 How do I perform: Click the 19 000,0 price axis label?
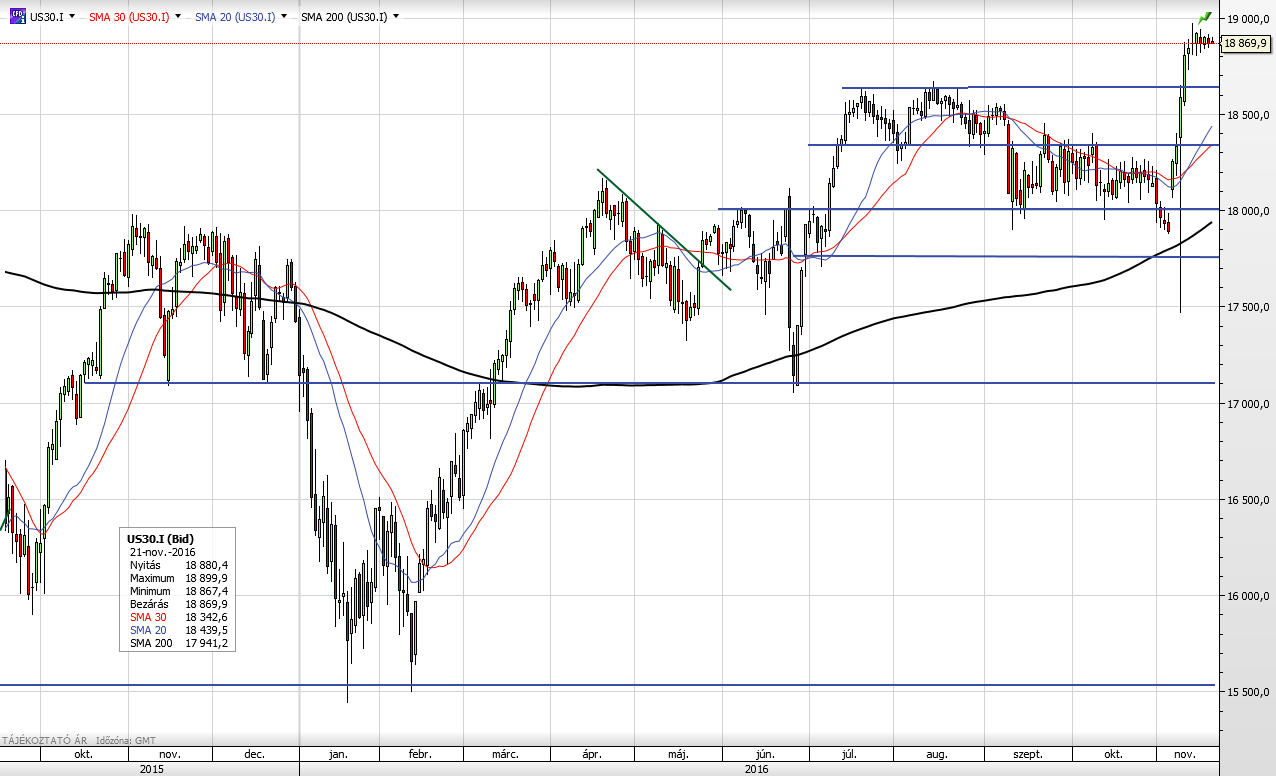(1248, 19)
